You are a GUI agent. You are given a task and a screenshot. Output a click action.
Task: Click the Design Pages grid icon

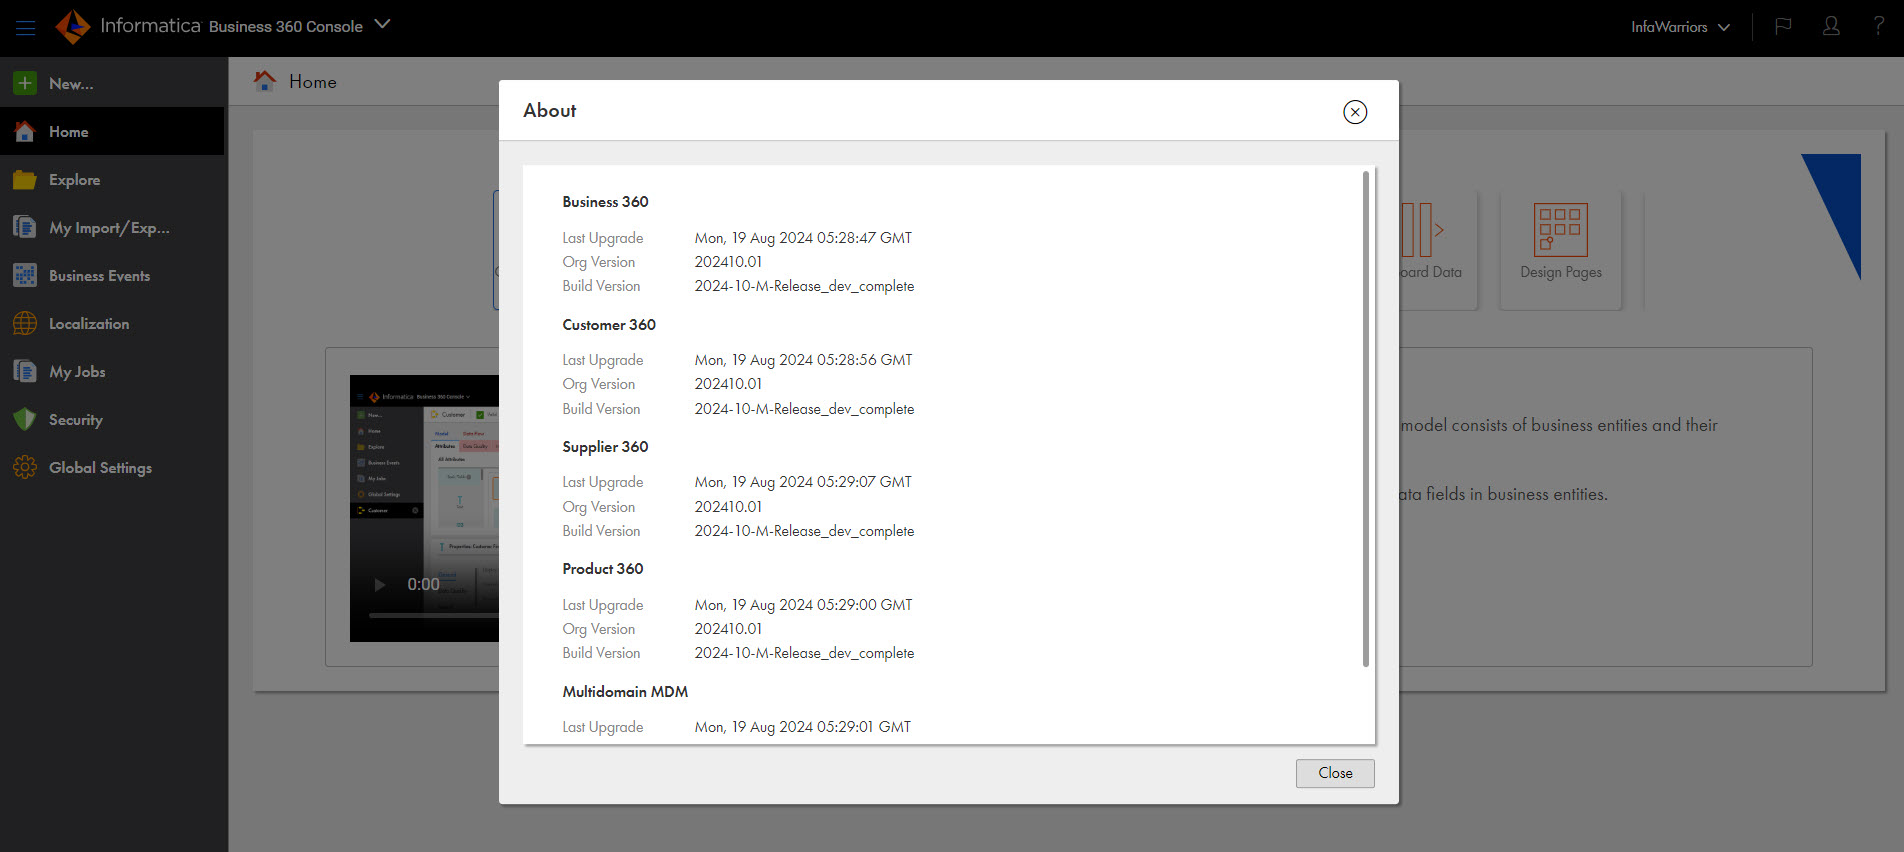[1560, 230]
